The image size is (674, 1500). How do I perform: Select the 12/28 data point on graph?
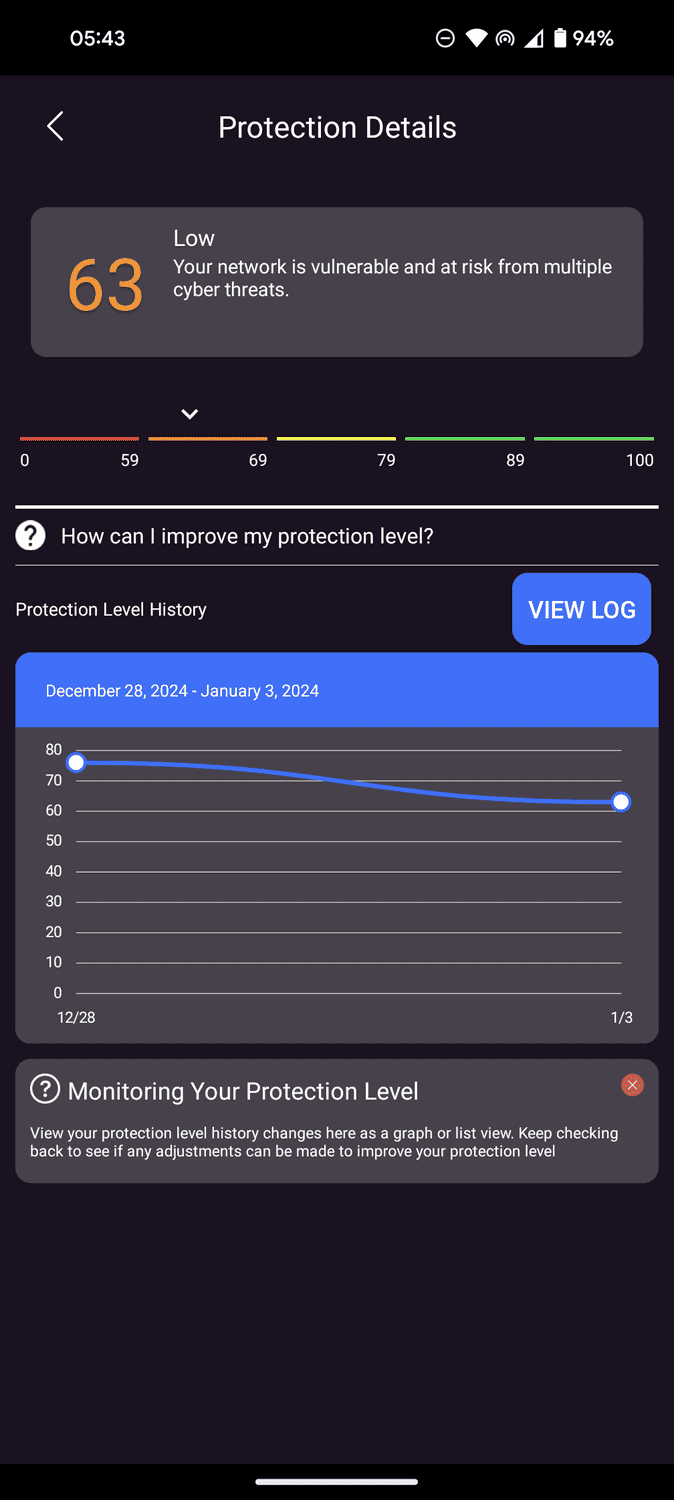pyautogui.click(x=76, y=763)
